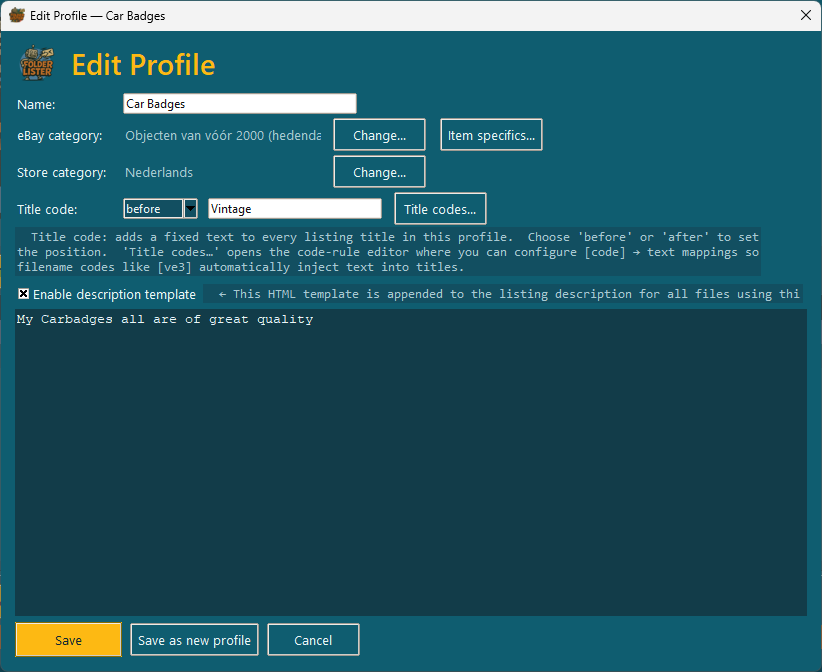822x672 pixels.
Task: Close the Edit Profile window
Action: (806, 15)
